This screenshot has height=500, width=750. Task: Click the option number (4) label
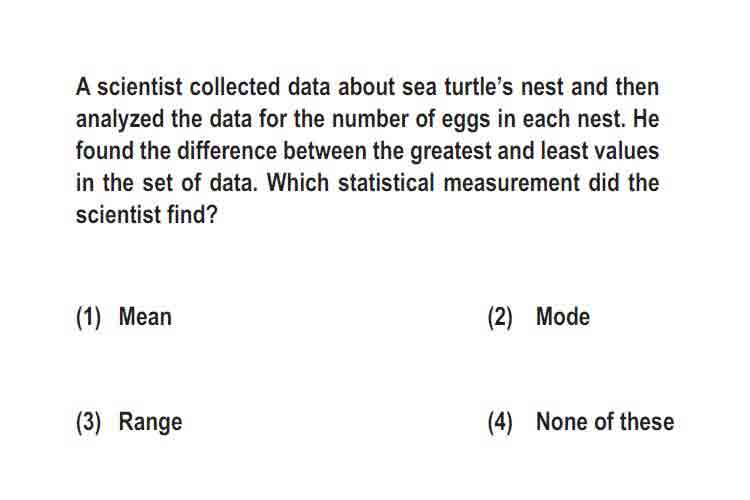pos(500,422)
